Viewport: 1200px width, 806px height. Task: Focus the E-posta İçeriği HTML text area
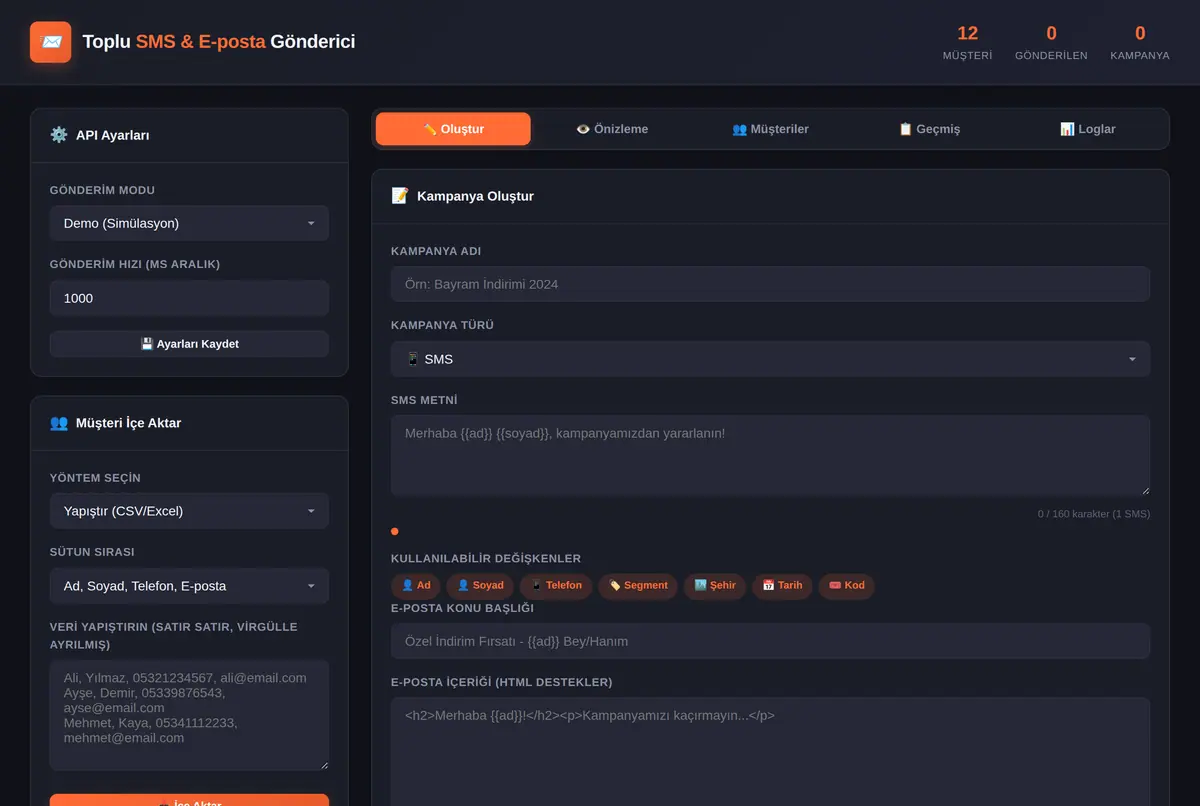[770, 752]
